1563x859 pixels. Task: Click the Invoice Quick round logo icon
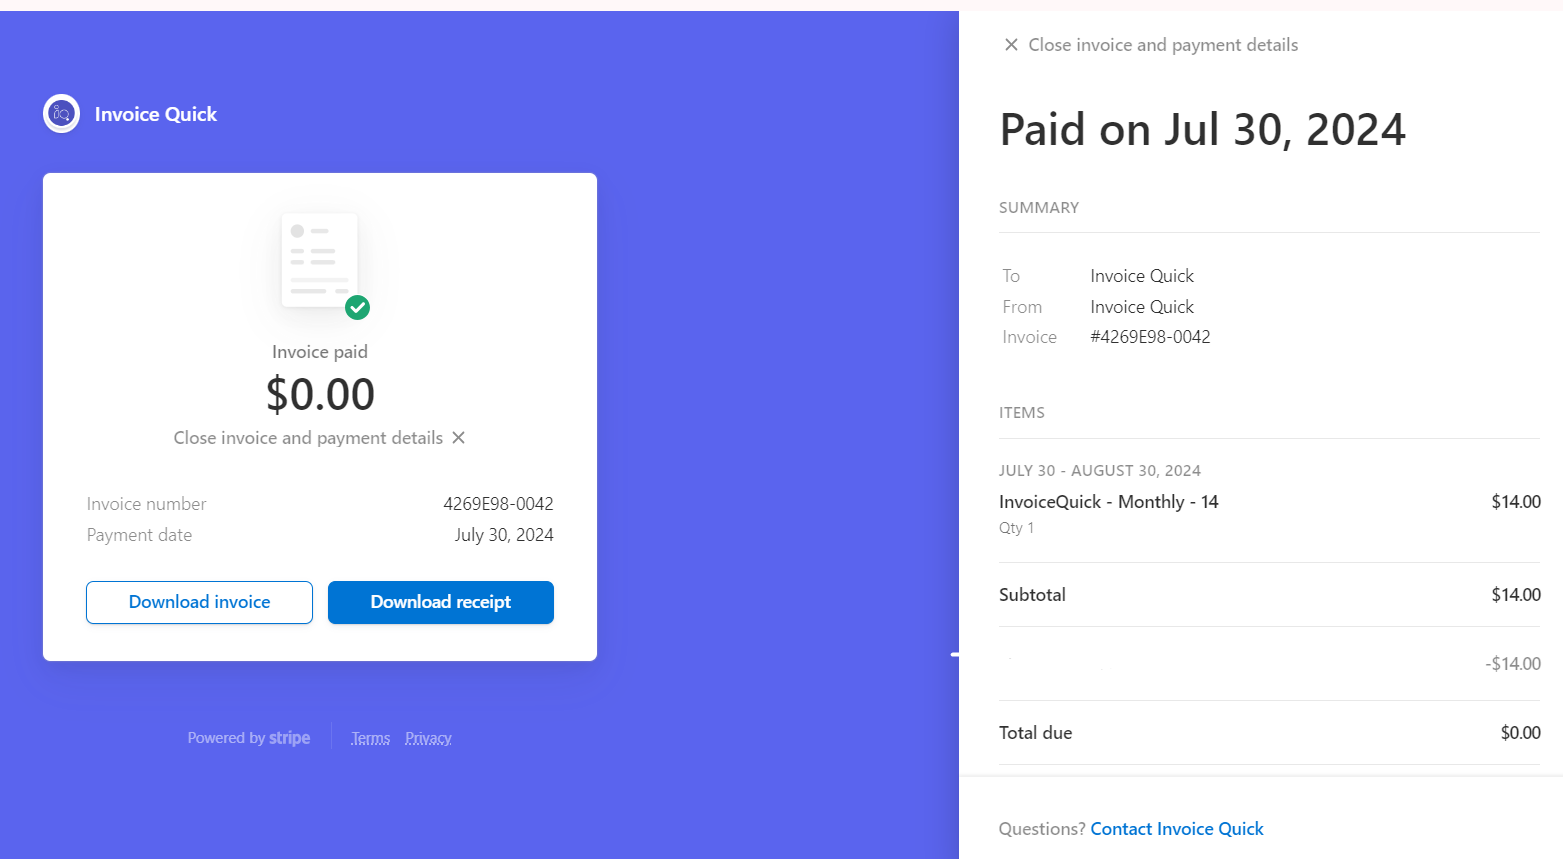click(61, 114)
